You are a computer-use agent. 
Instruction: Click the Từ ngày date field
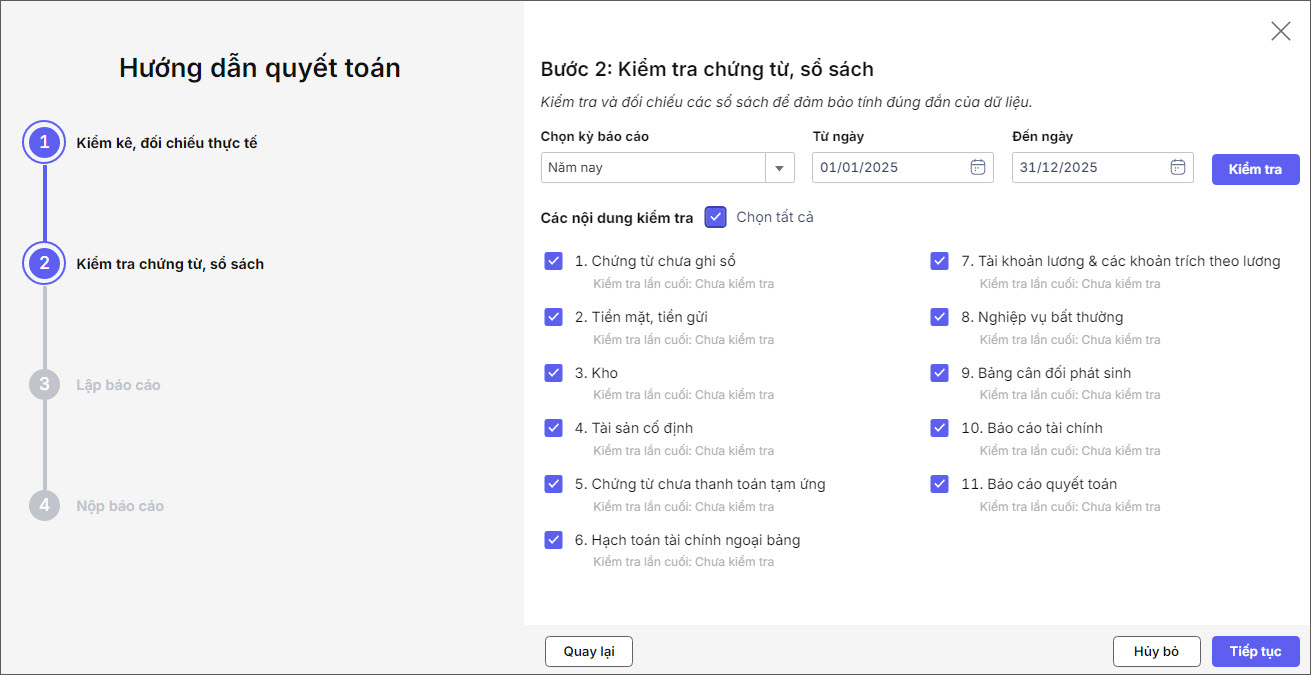tap(890, 168)
